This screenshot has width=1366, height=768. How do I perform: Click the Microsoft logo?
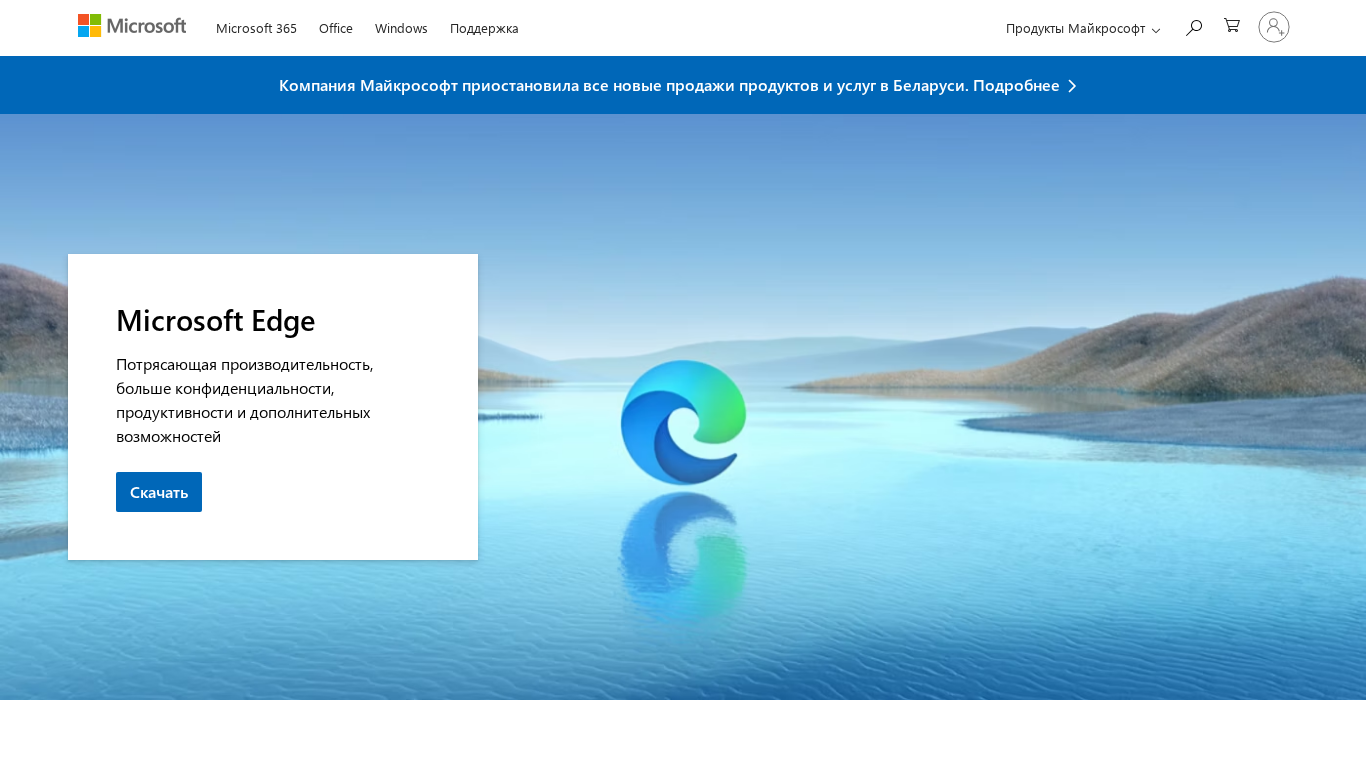pyautogui.click(x=132, y=26)
